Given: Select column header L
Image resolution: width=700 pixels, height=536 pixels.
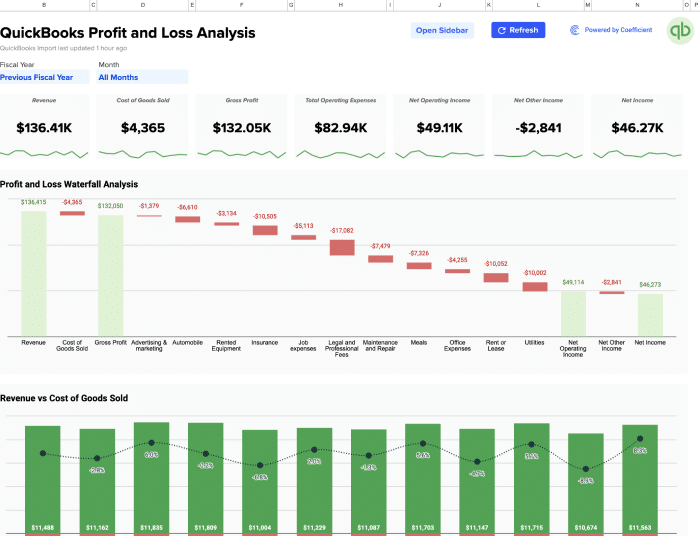Looking at the screenshot, I should 538,5.
